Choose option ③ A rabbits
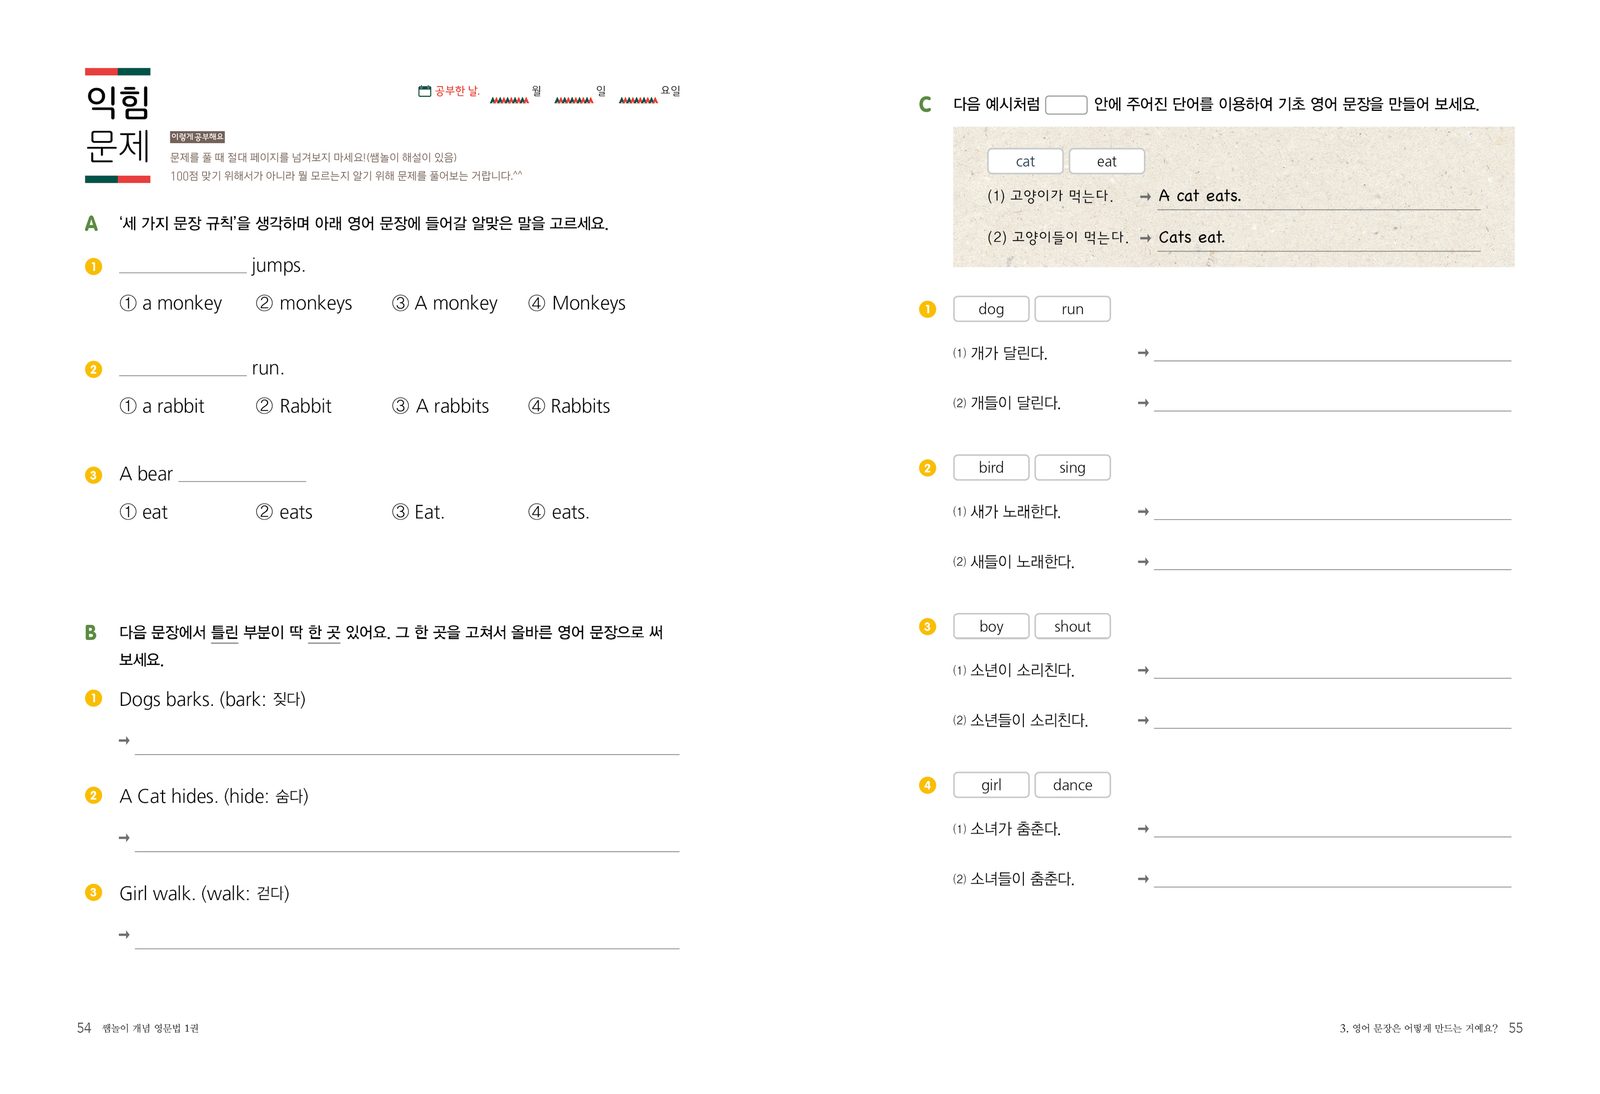Screen dimensions: 1600x1094 point(440,406)
